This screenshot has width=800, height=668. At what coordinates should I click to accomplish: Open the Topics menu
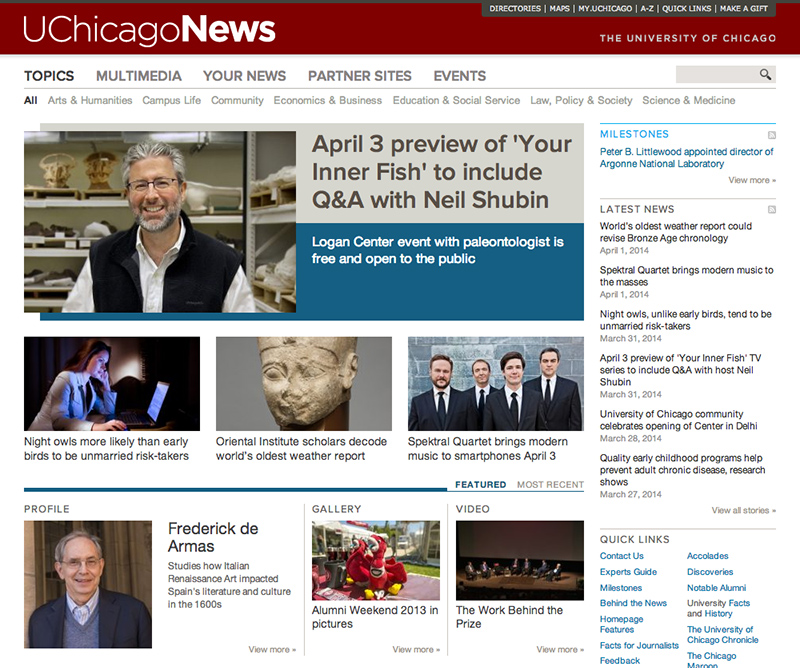coord(49,76)
